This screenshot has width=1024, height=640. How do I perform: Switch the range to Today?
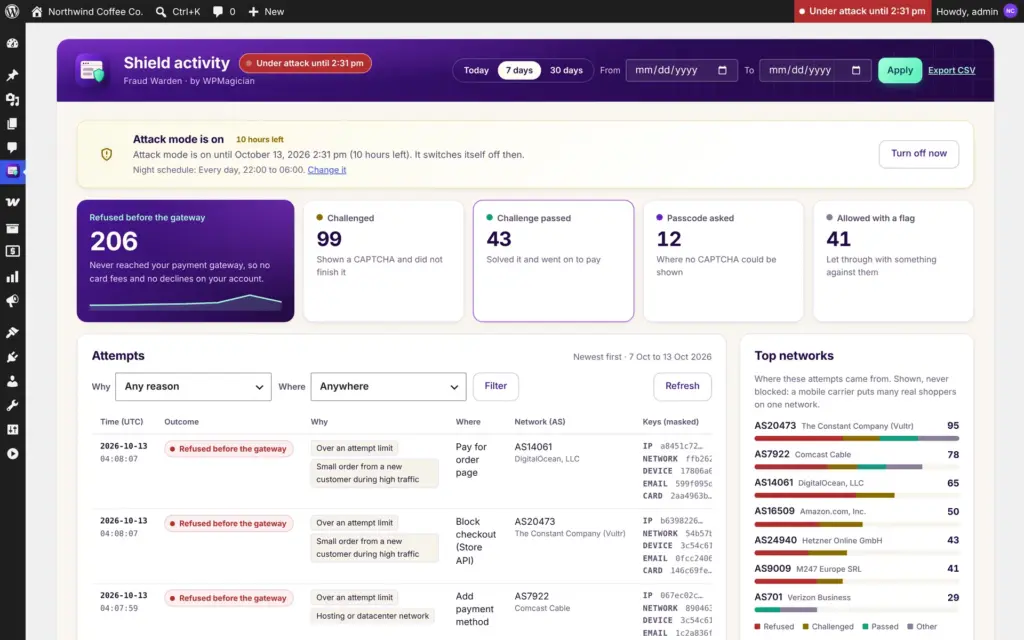tap(476, 71)
